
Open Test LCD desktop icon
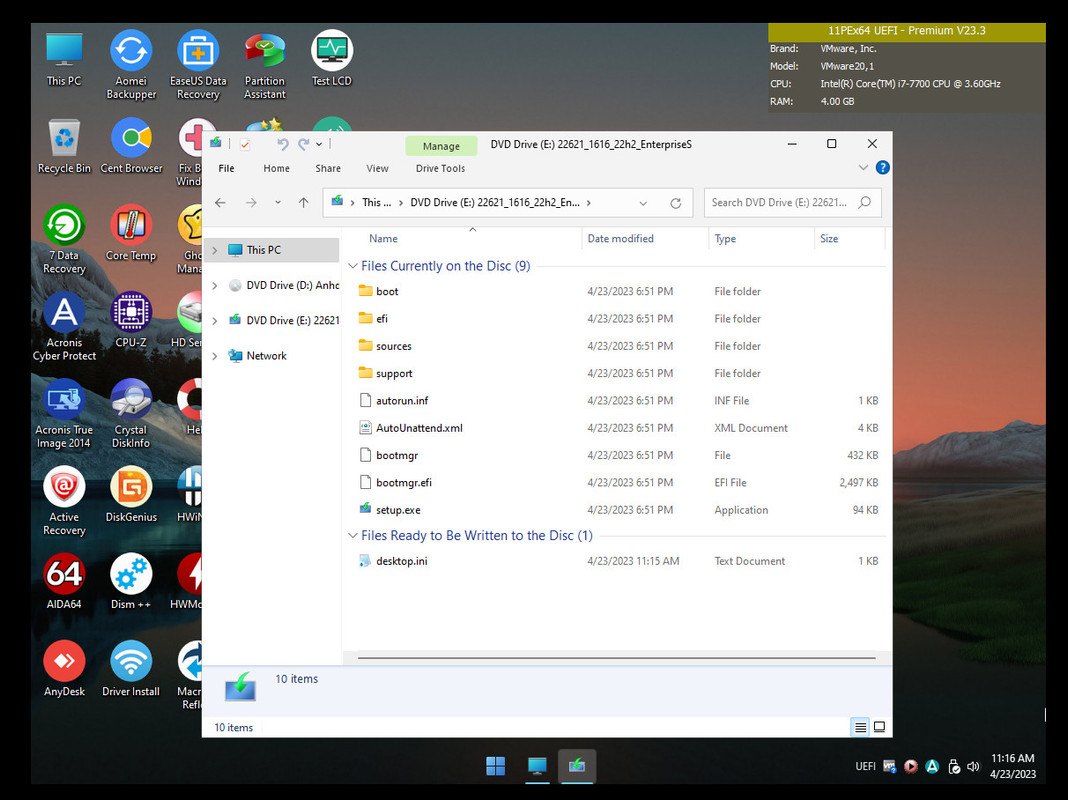332,60
